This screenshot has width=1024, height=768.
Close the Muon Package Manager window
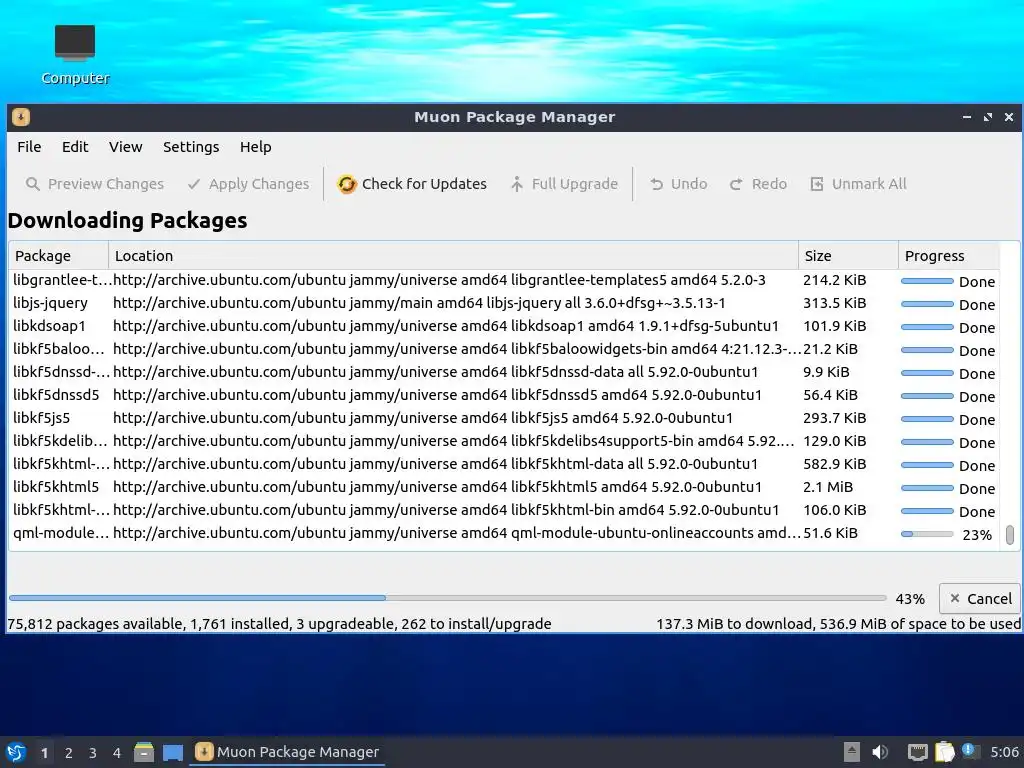point(1009,117)
